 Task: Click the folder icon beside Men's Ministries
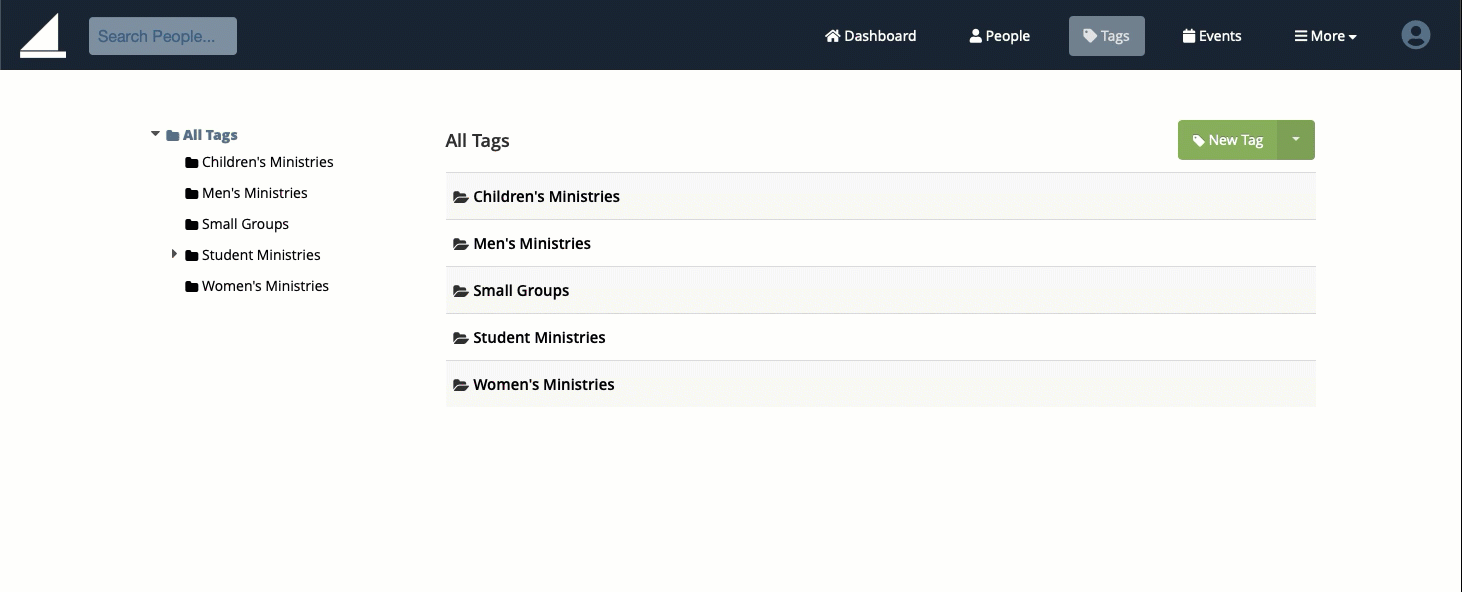coord(191,192)
